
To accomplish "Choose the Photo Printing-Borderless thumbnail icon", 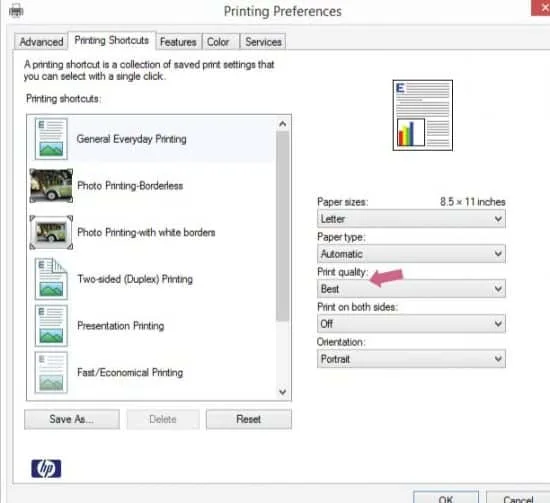I will [x=51, y=186].
